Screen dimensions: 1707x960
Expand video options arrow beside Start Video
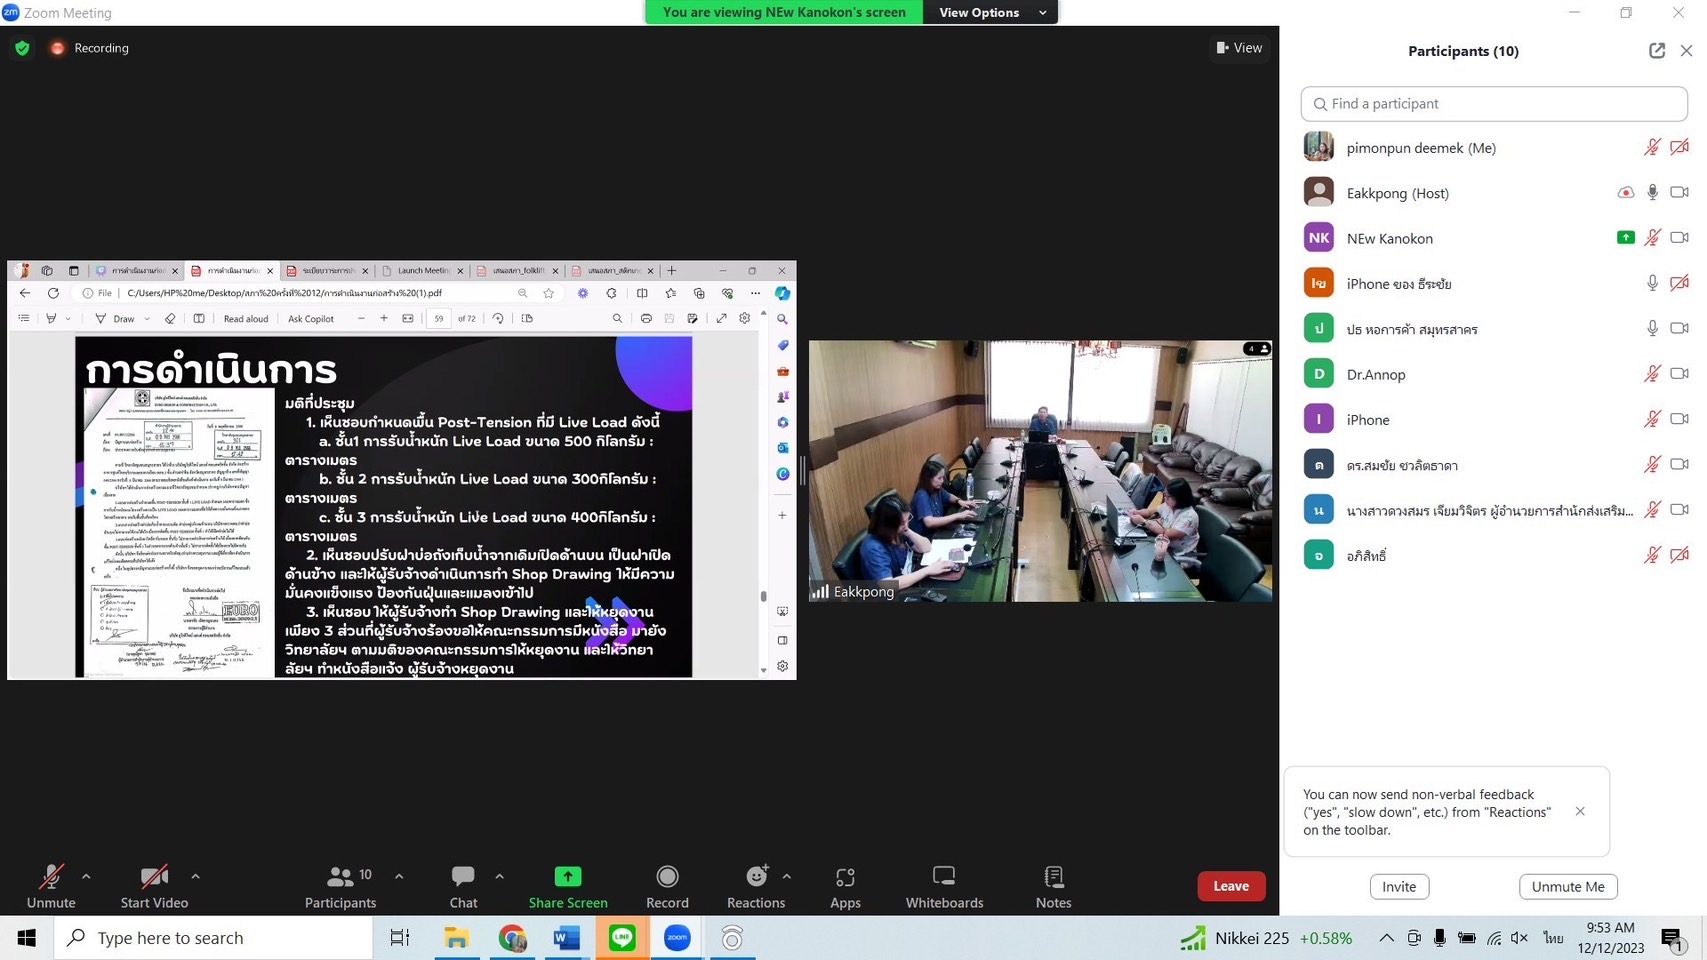pyautogui.click(x=195, y=876)
